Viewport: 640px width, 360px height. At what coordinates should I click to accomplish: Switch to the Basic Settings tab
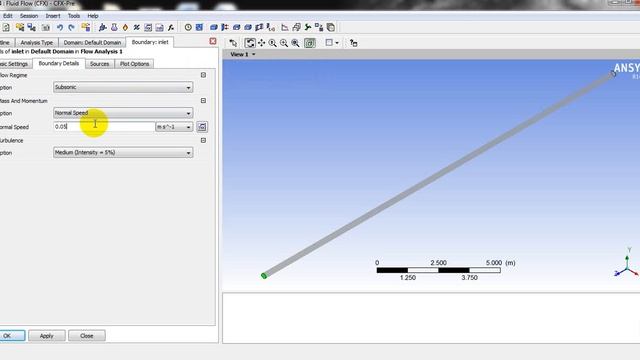[15, 64]
